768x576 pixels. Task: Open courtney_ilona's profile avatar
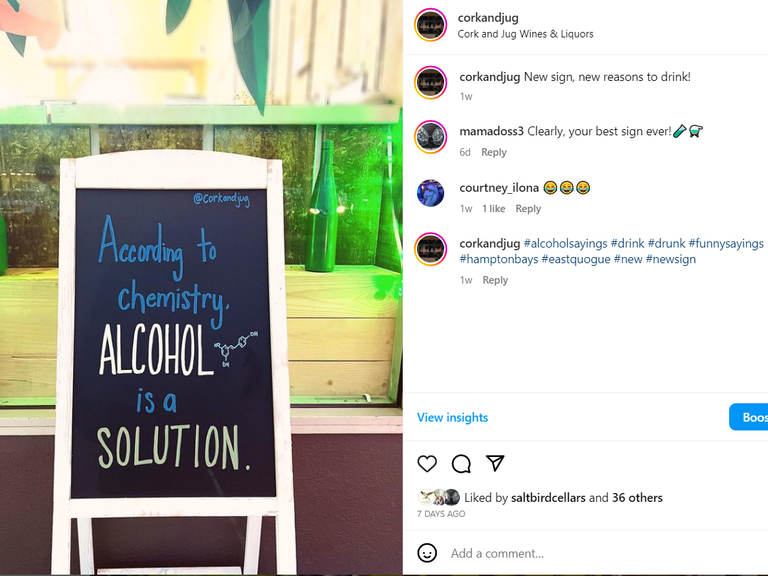point(431,193)
